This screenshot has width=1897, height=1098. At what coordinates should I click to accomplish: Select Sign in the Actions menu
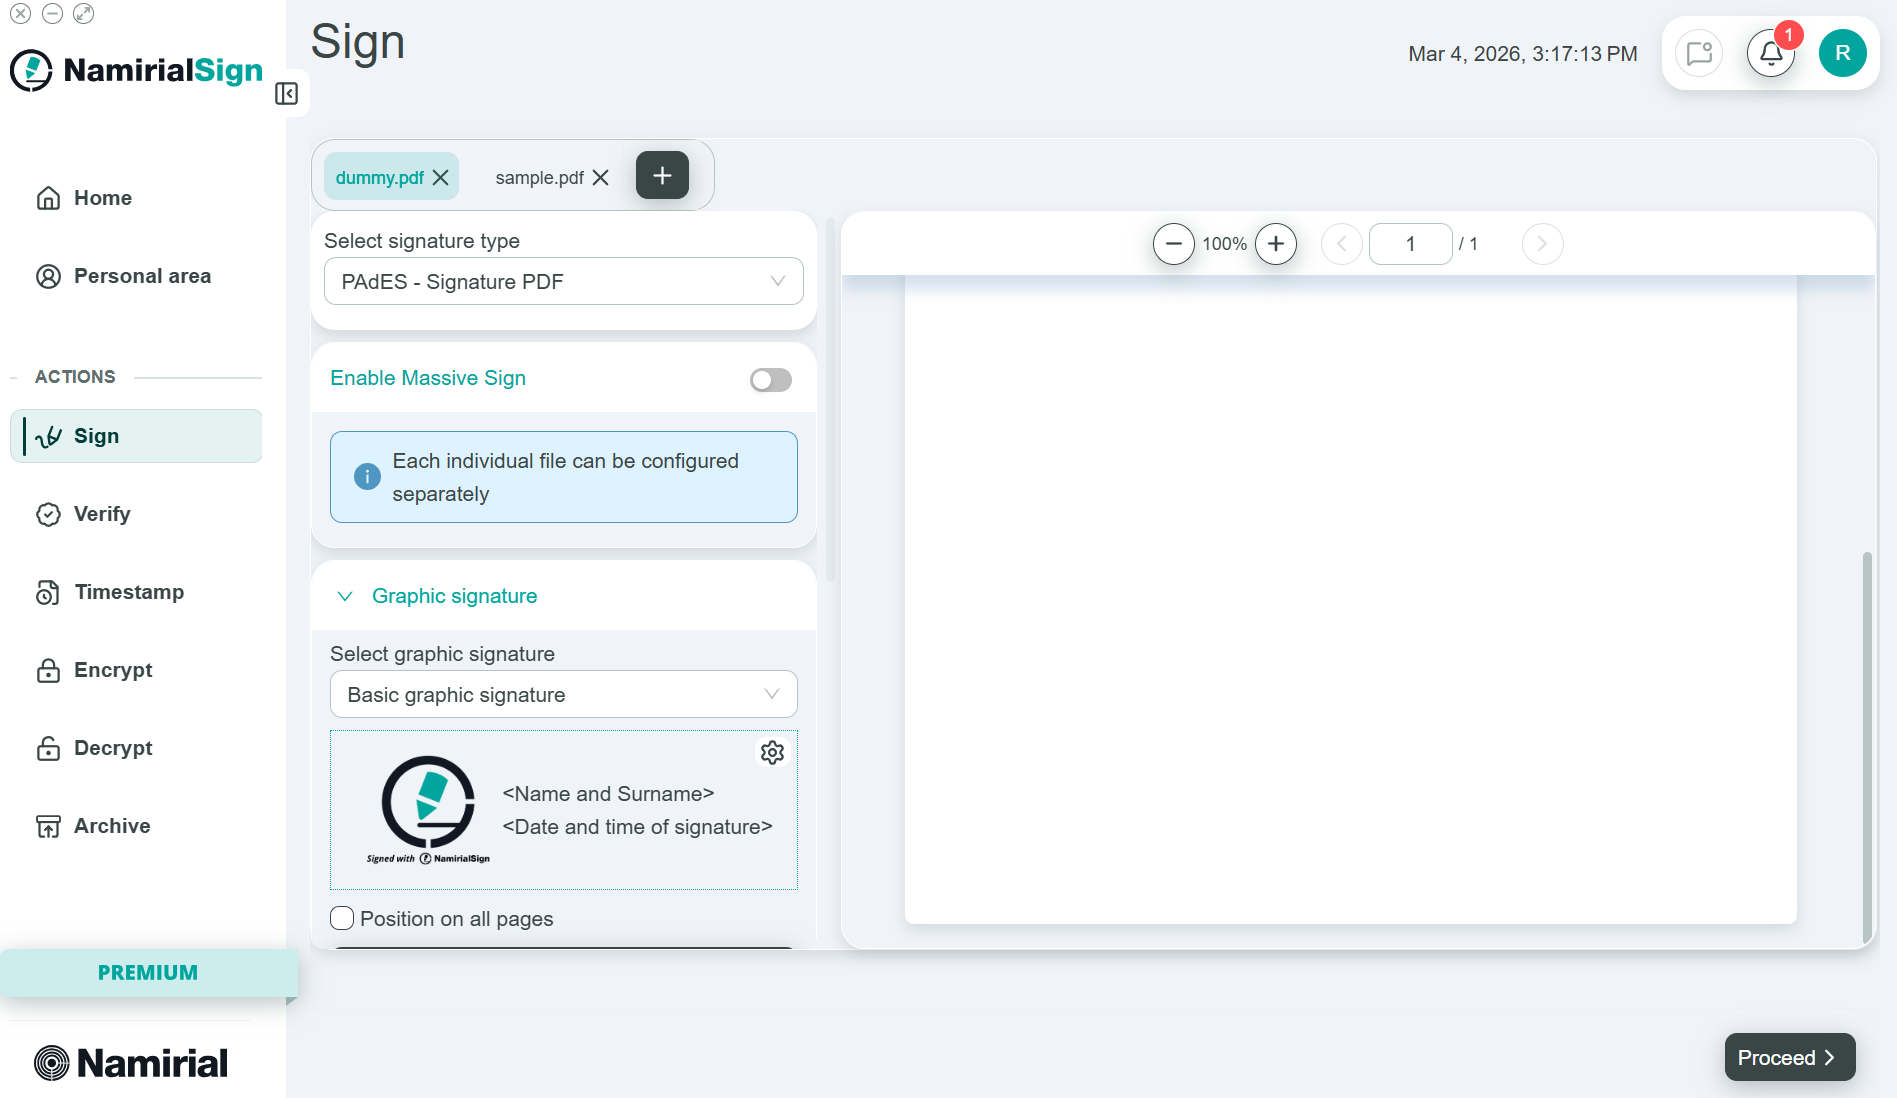click(136, 436)
